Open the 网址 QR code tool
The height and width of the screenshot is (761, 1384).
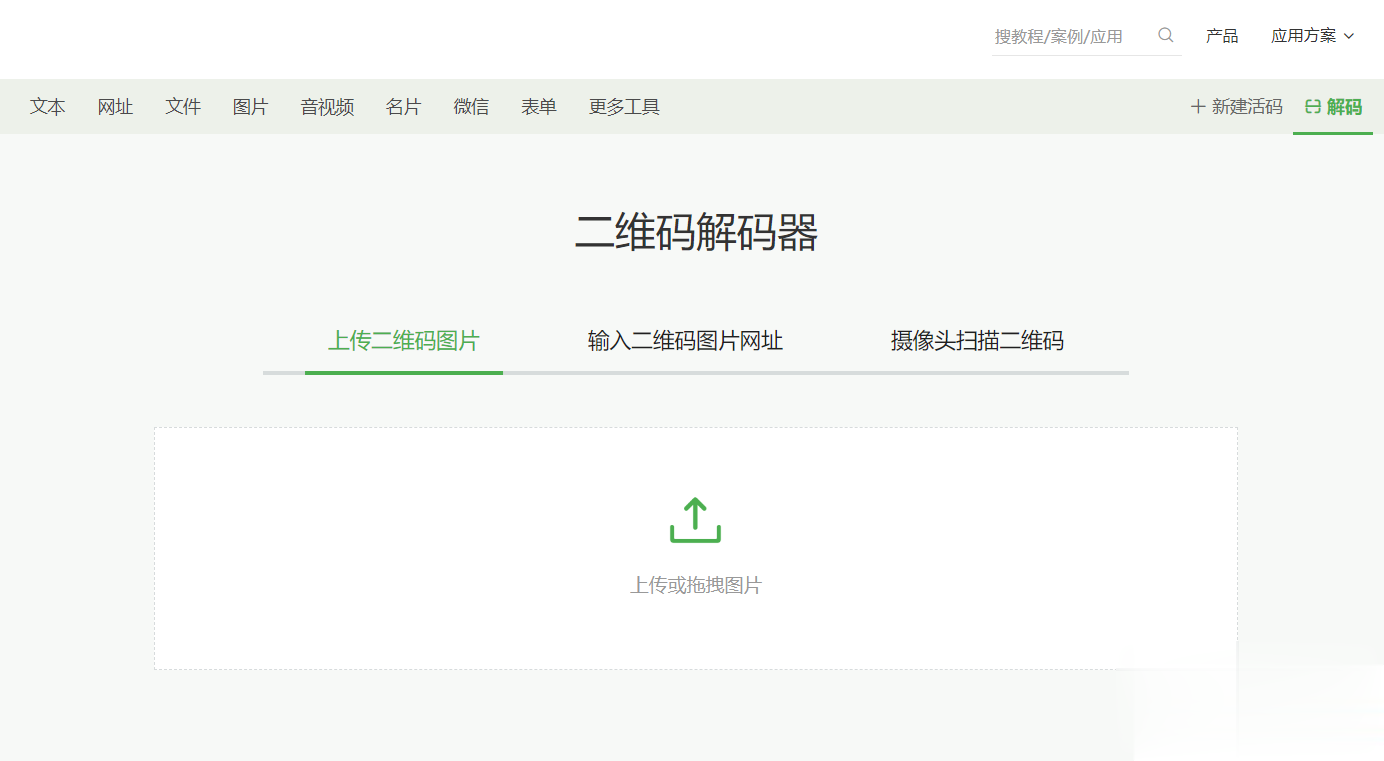(115, 106)
